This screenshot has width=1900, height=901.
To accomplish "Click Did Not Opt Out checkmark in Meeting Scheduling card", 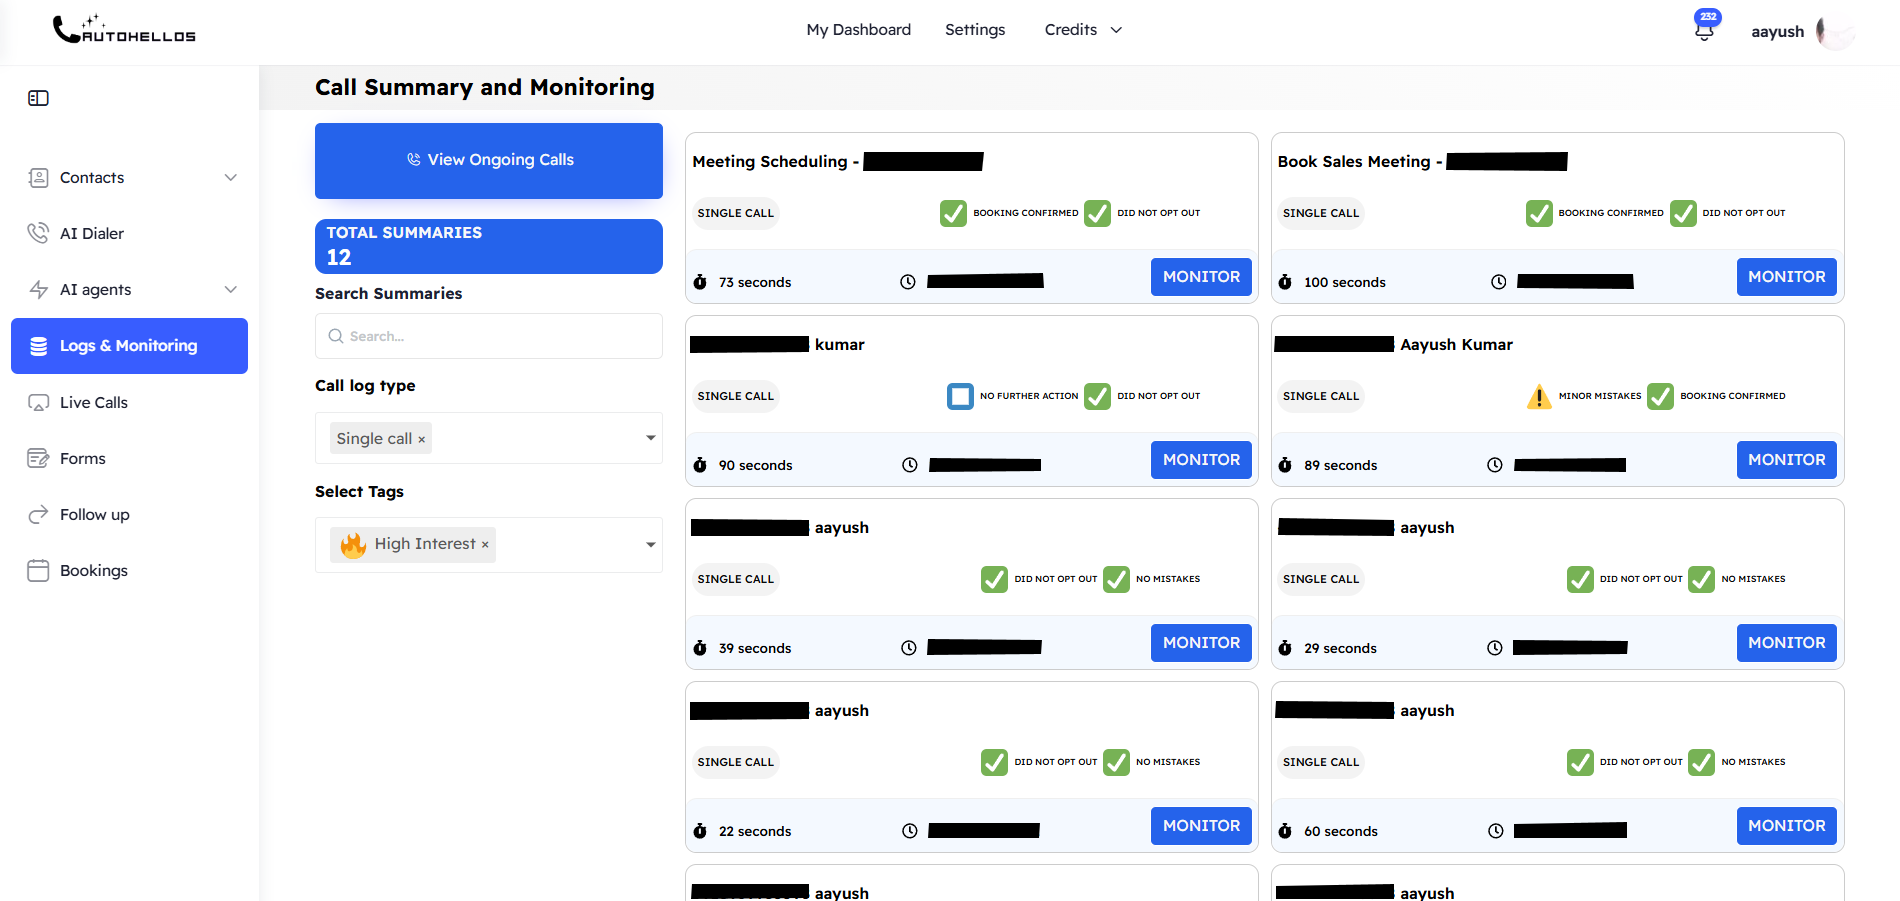I will point(1097,214).
